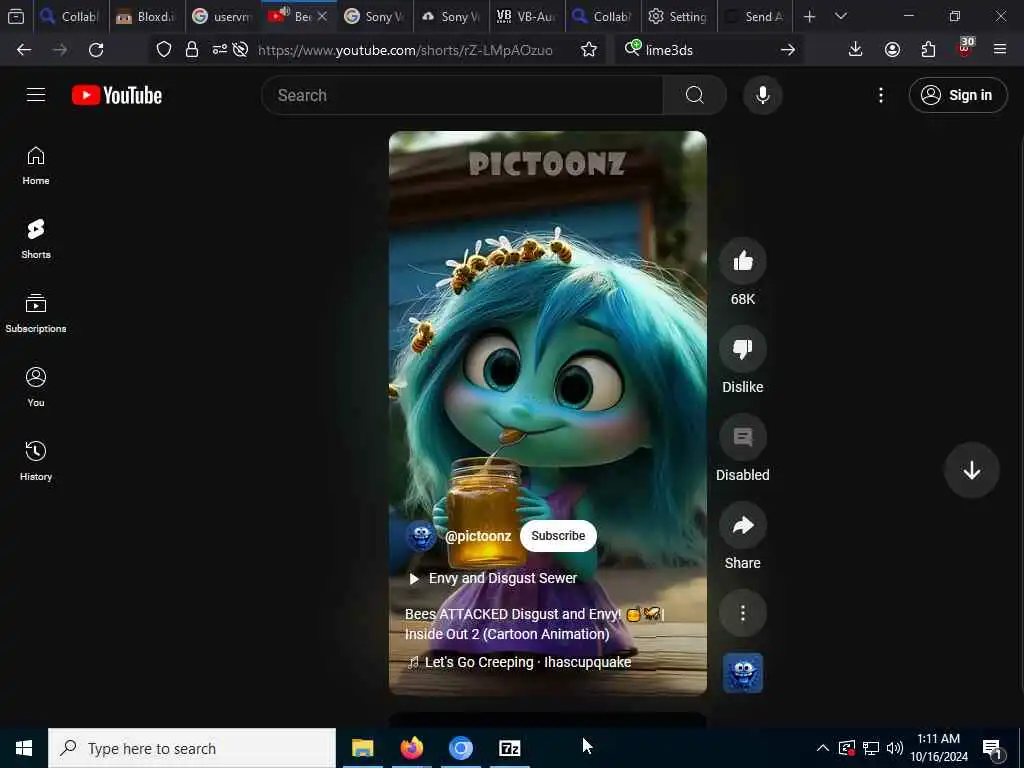Switch to the Send A tab
Image resolution: width=1024 pixels, height=768 pixels.
click(x=755, y=16)
